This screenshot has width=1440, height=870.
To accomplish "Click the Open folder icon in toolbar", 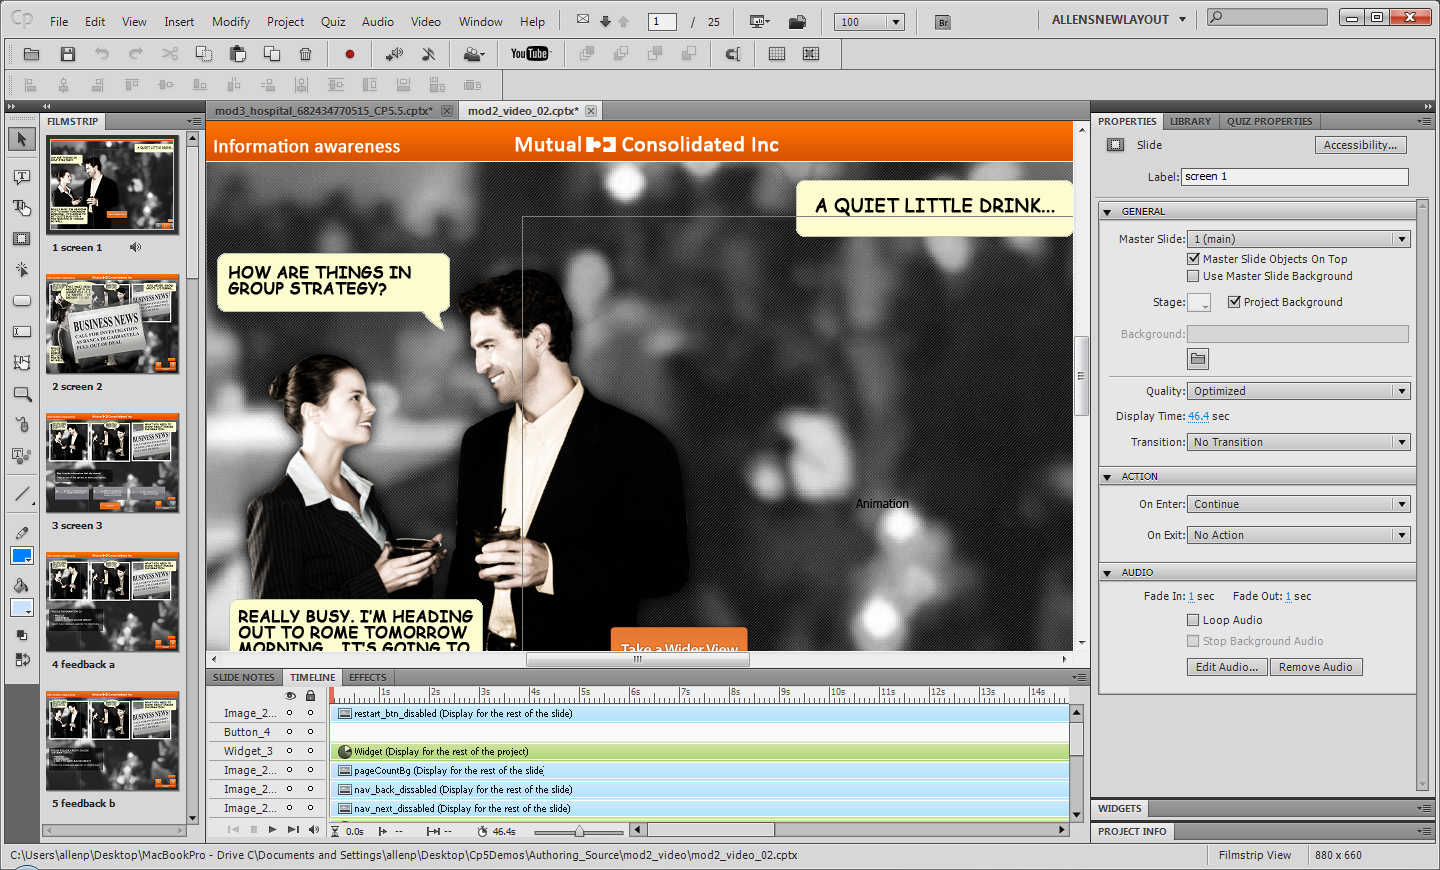I will tap(31, 54).
